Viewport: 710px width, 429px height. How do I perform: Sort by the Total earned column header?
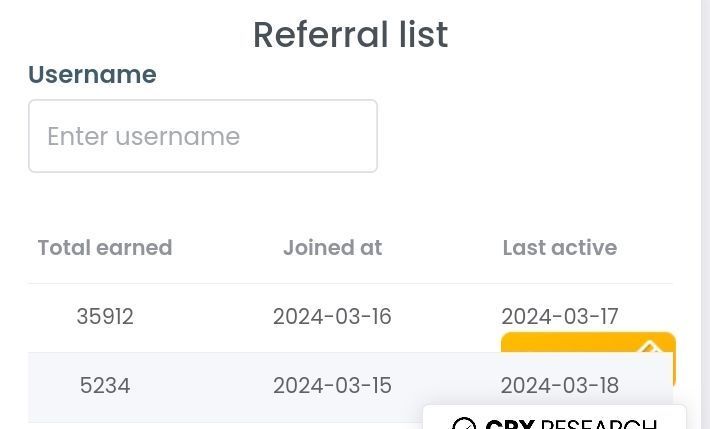click(105, 248)
